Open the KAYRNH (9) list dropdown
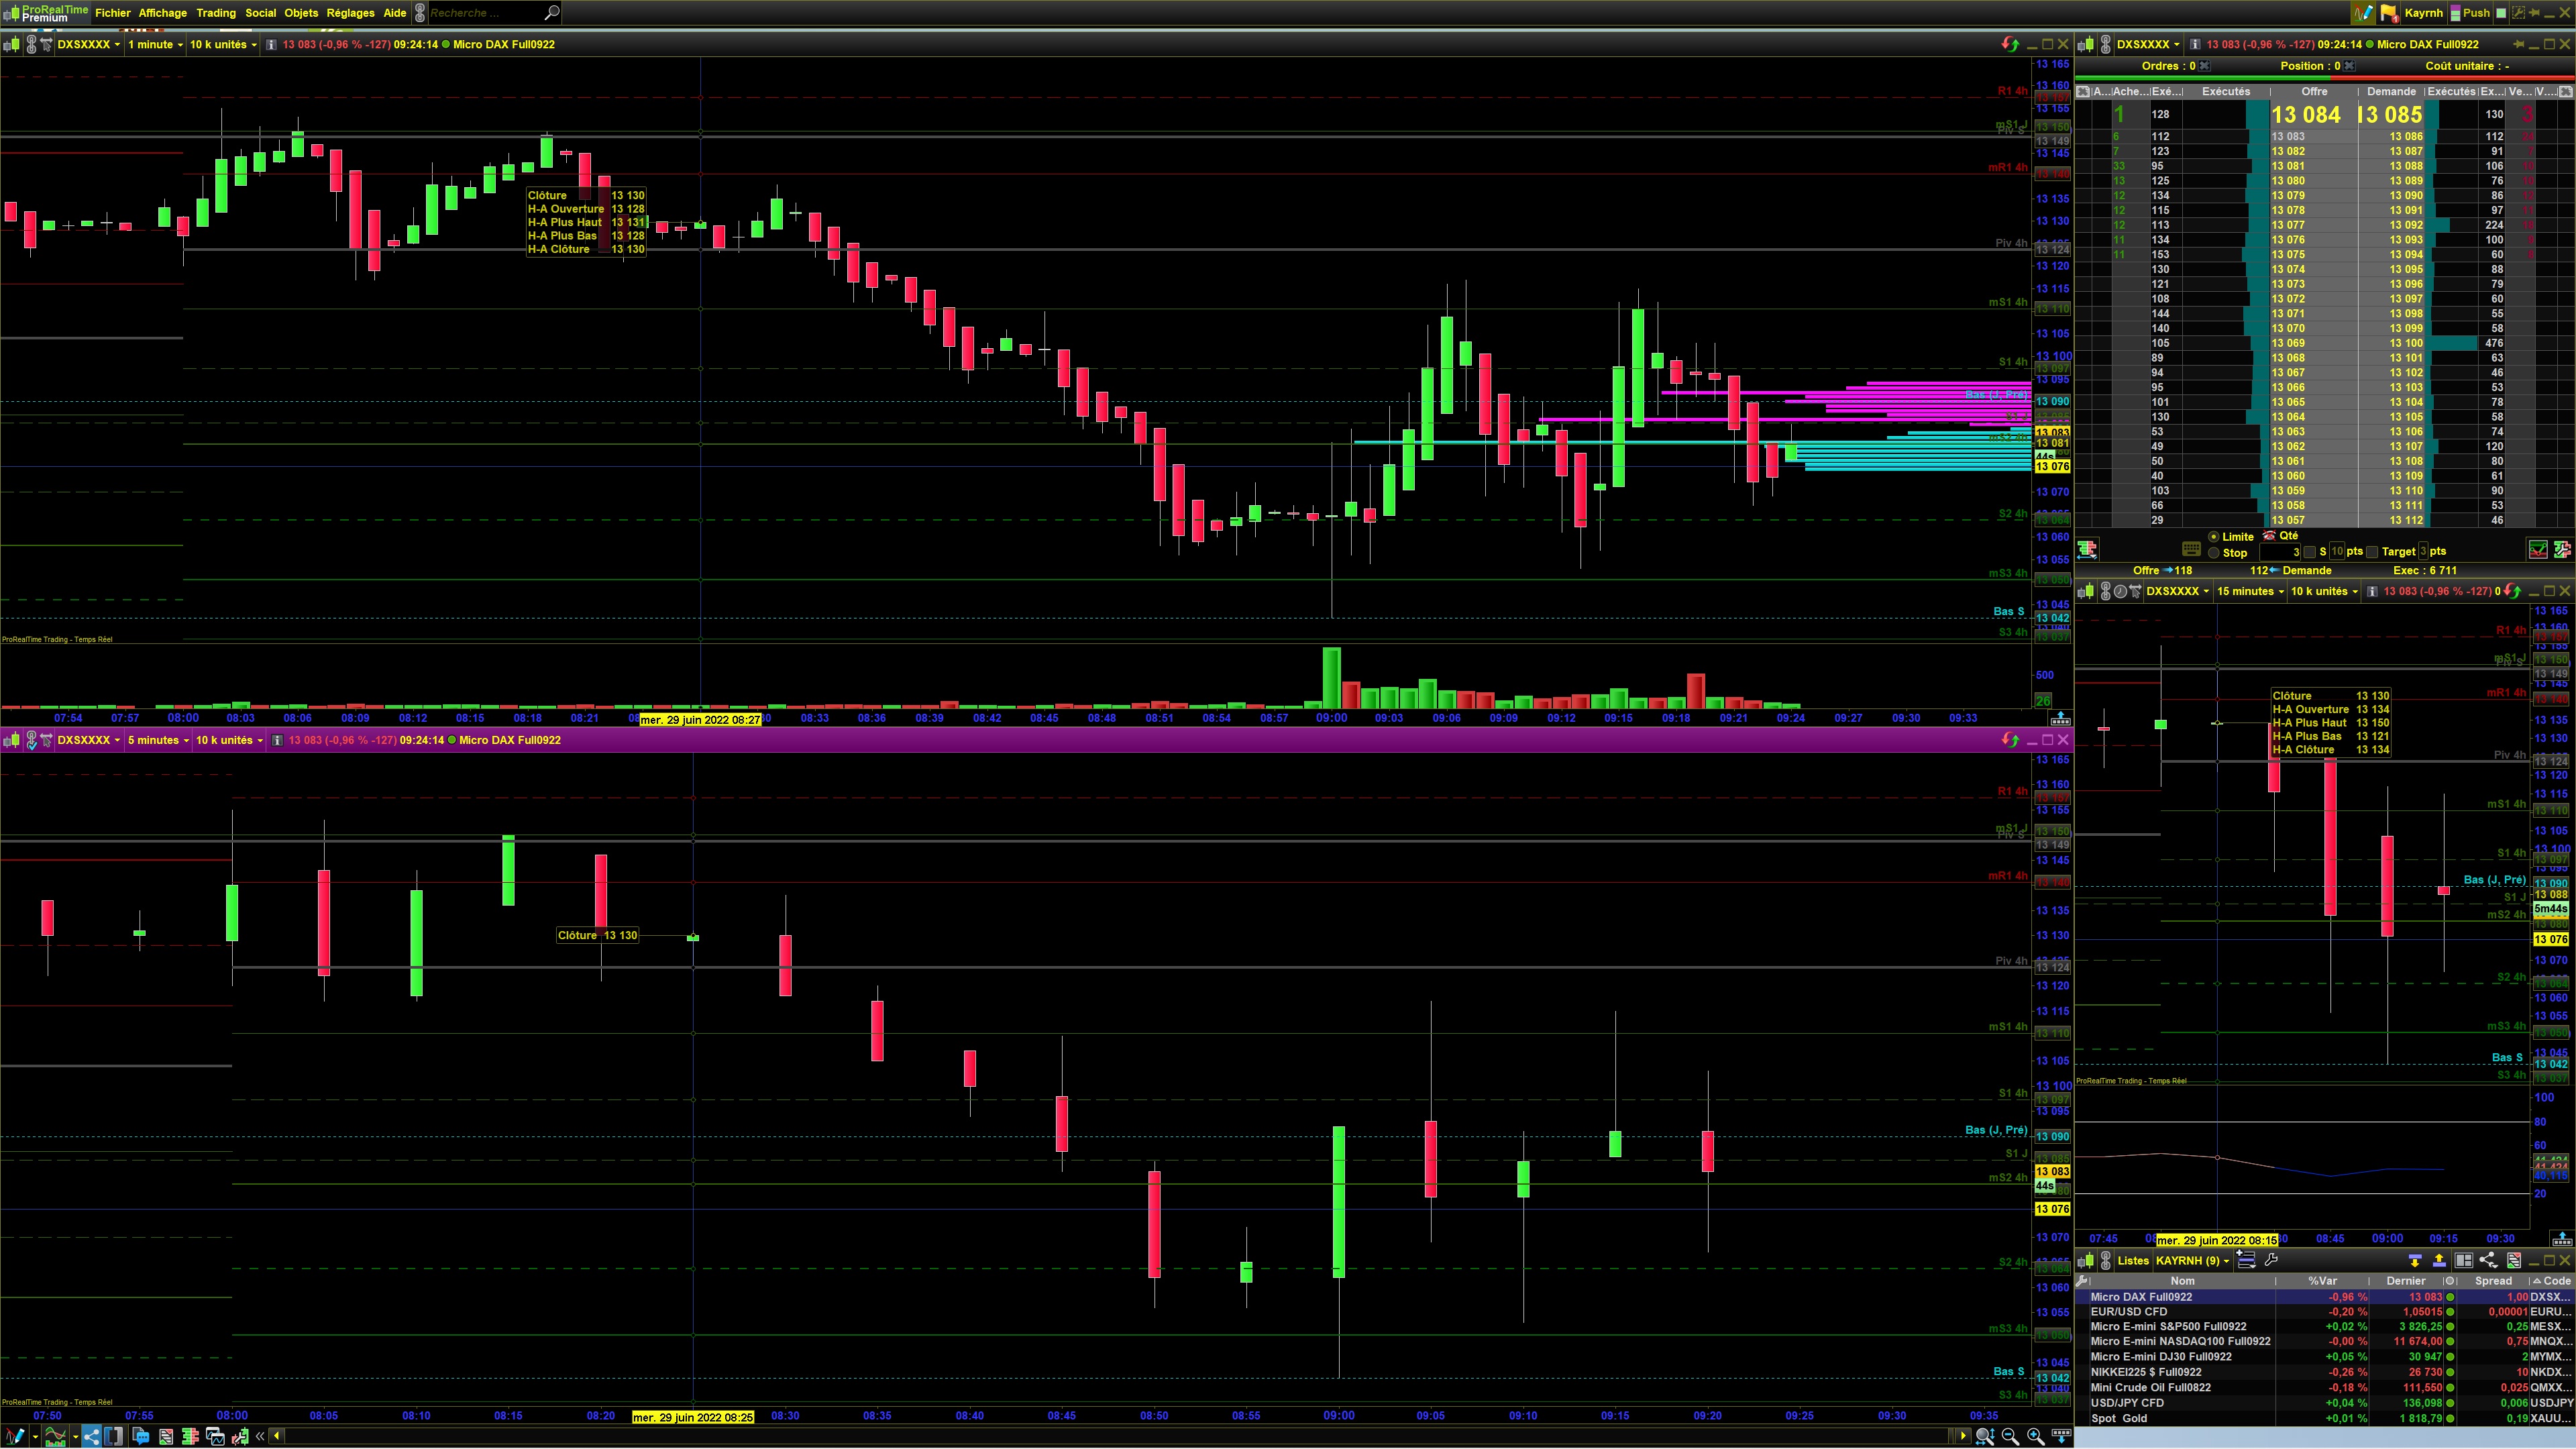The height and width of the screenshot is (1449, 2576). point(2192,1262)
